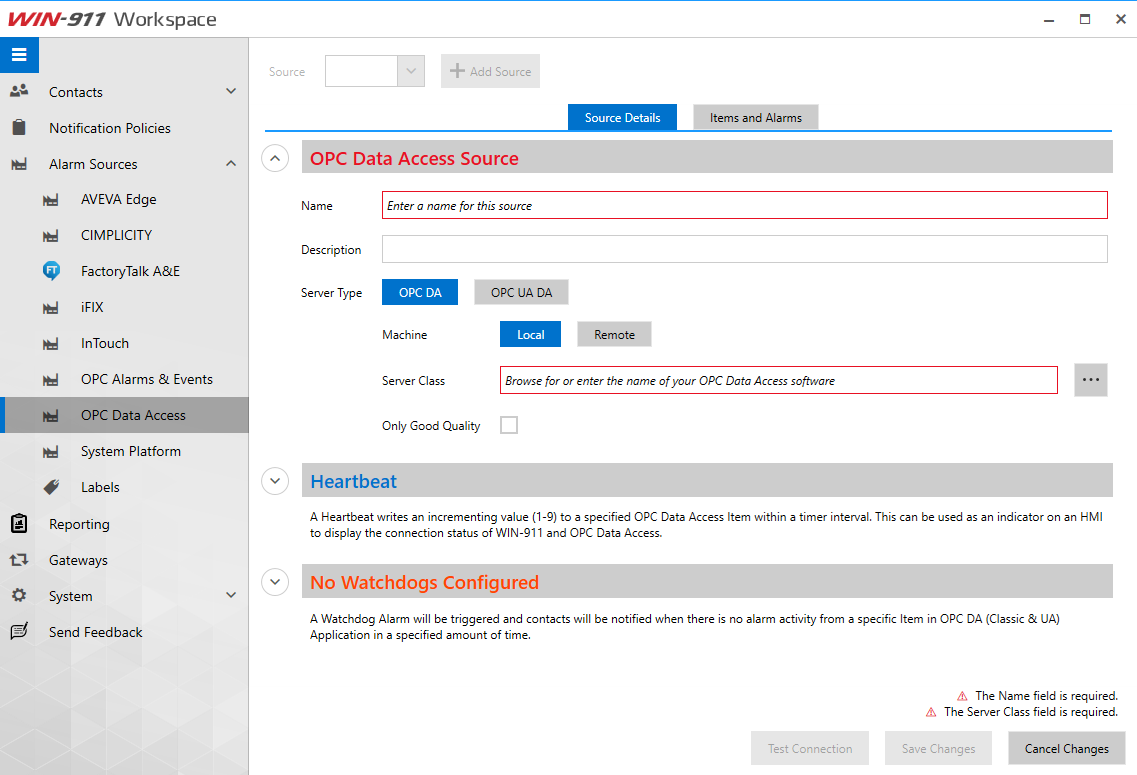Image resolution: width=1137 pixels, height=775 pixels.
Task: Click the Notification Policies clipboard icon
Action: click(x=19, y=128)
